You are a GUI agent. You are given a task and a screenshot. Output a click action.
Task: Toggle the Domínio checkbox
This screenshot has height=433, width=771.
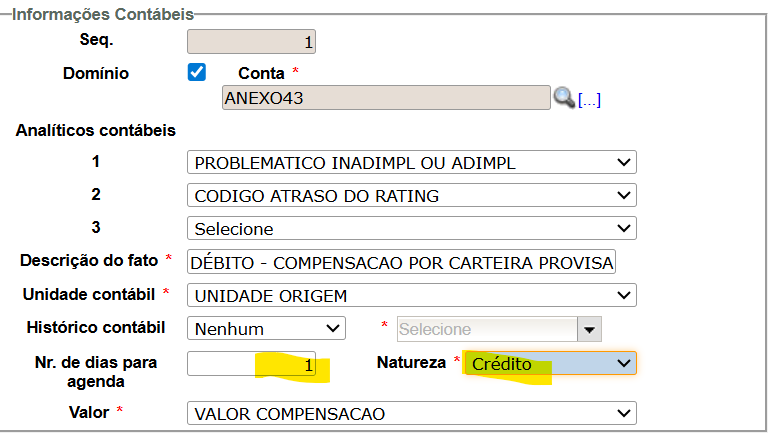point(197,72)
